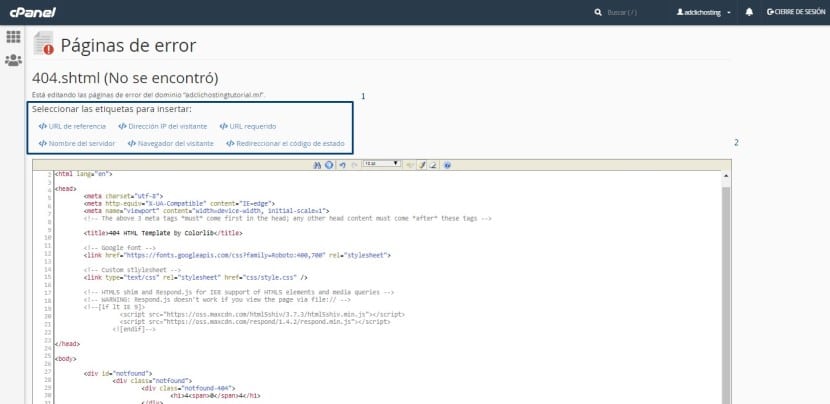Click the div class="notfound-404" code line
830x404 pixels.
tap(188, 388)
